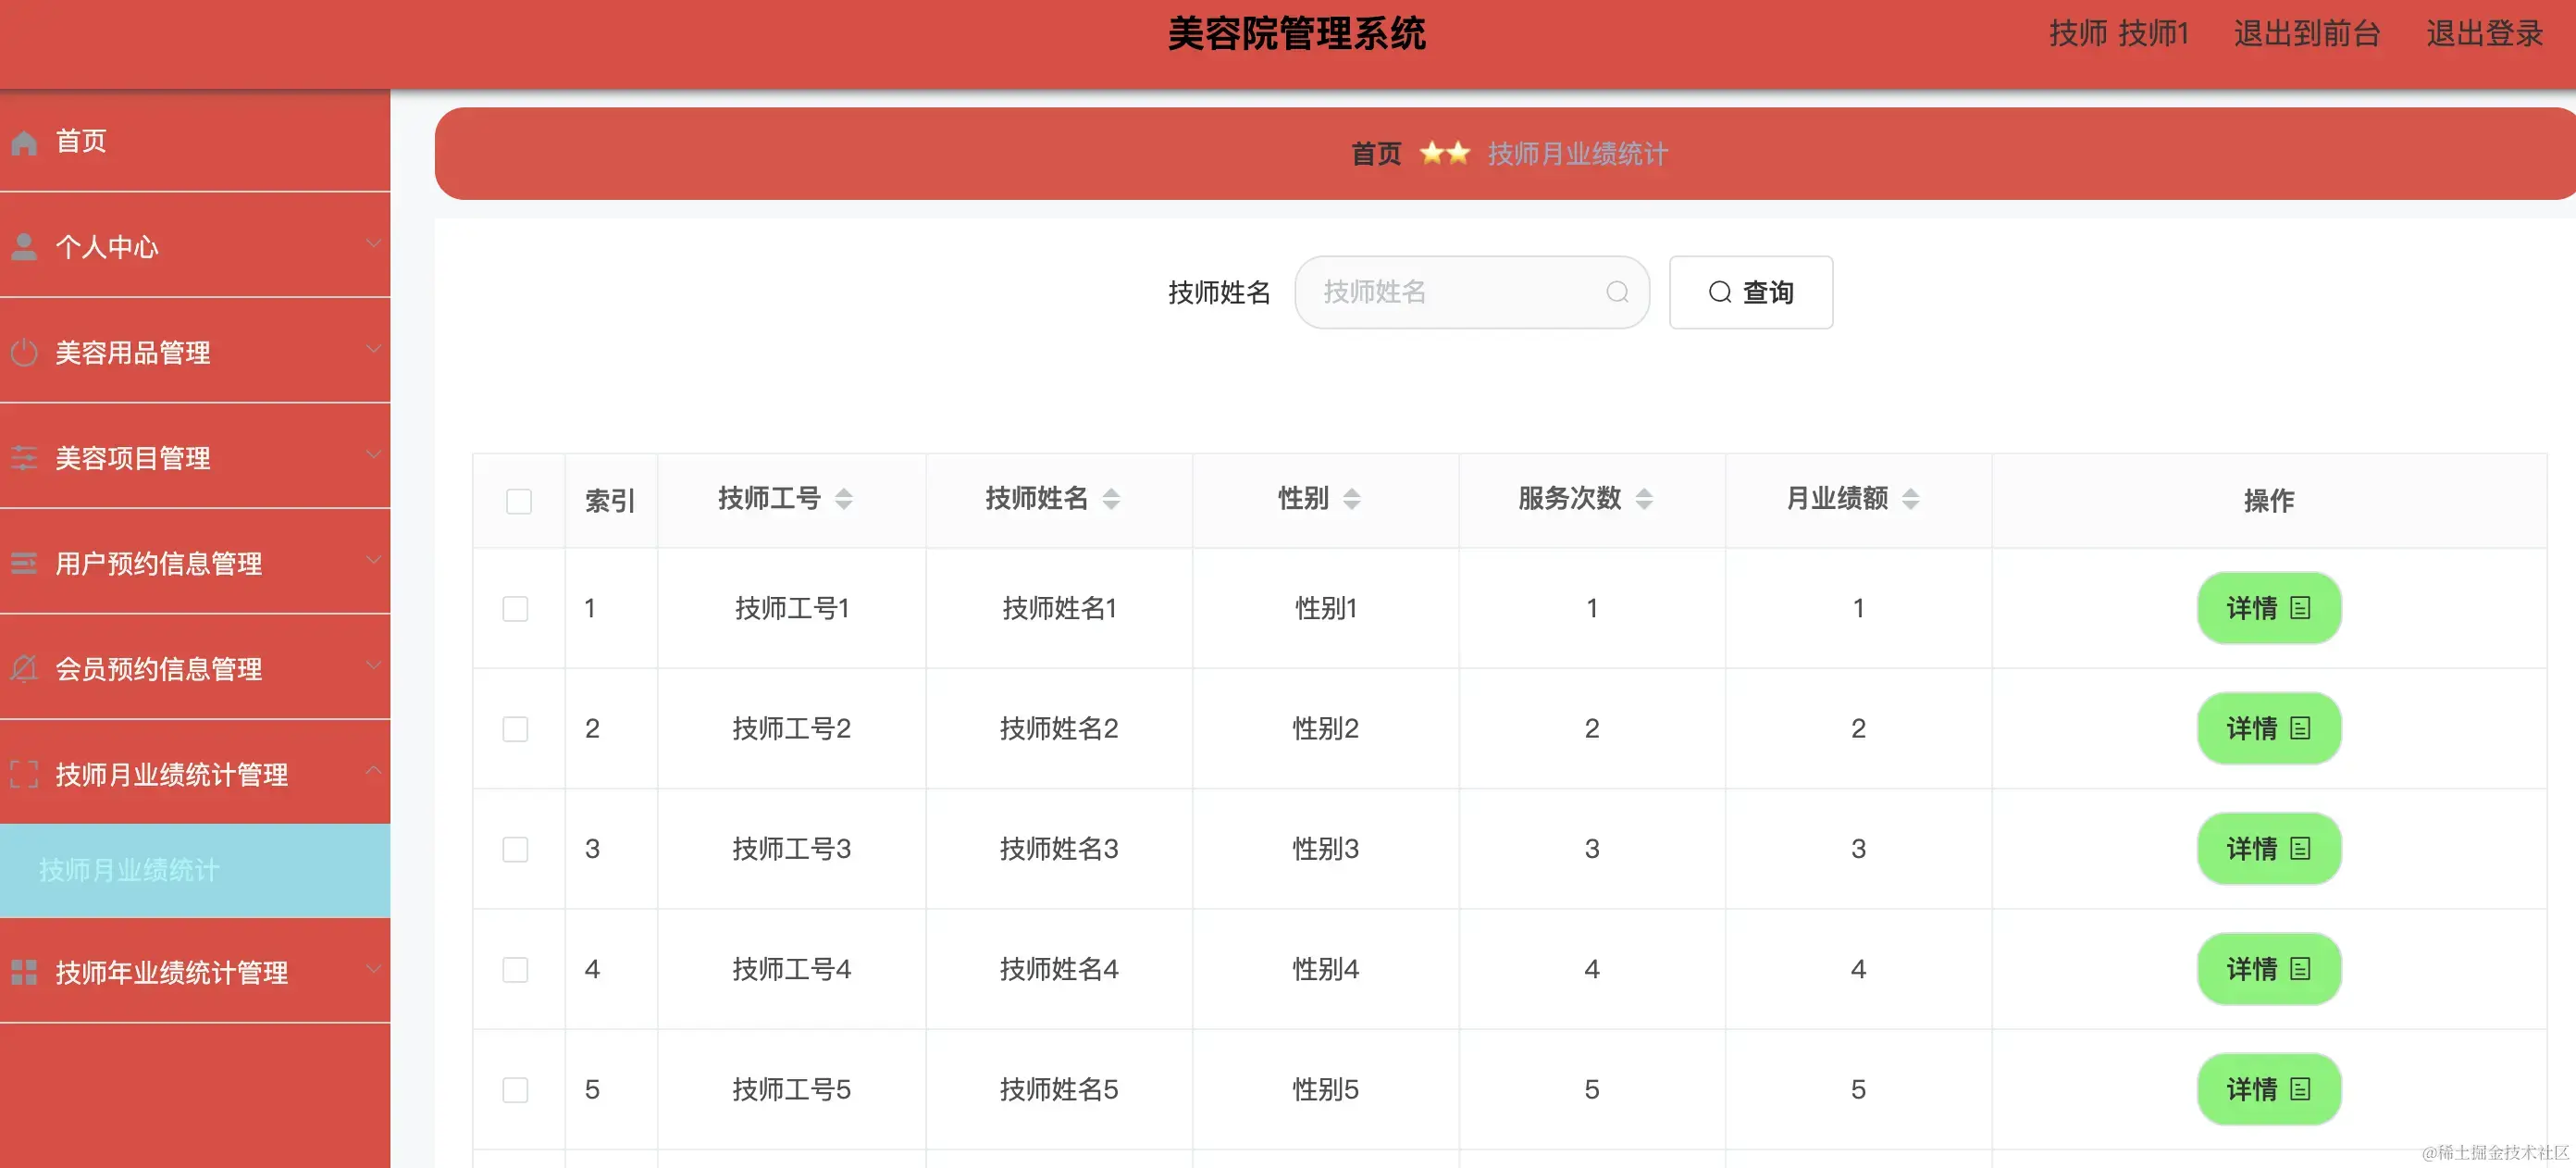Click 退出到前台 in the top bar
Viewport: 2576px width, 1168px height.
point(2307,33)
